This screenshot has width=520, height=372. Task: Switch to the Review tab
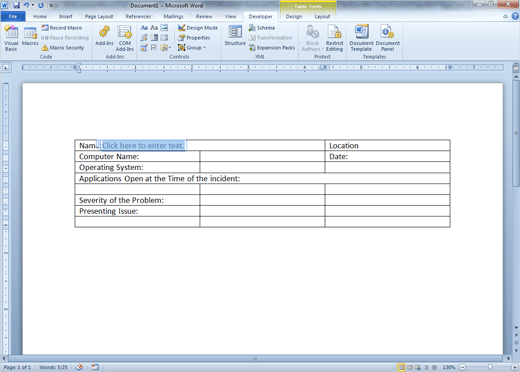204,16
